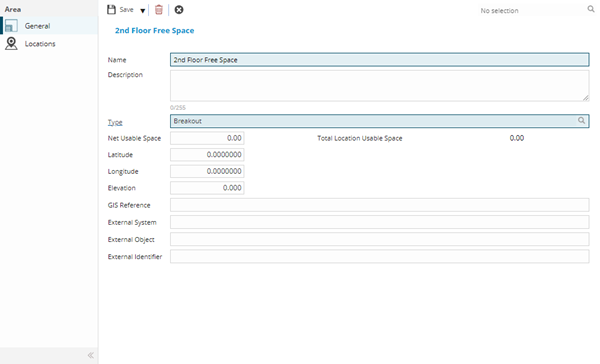Click the Elevation input field

207,188
